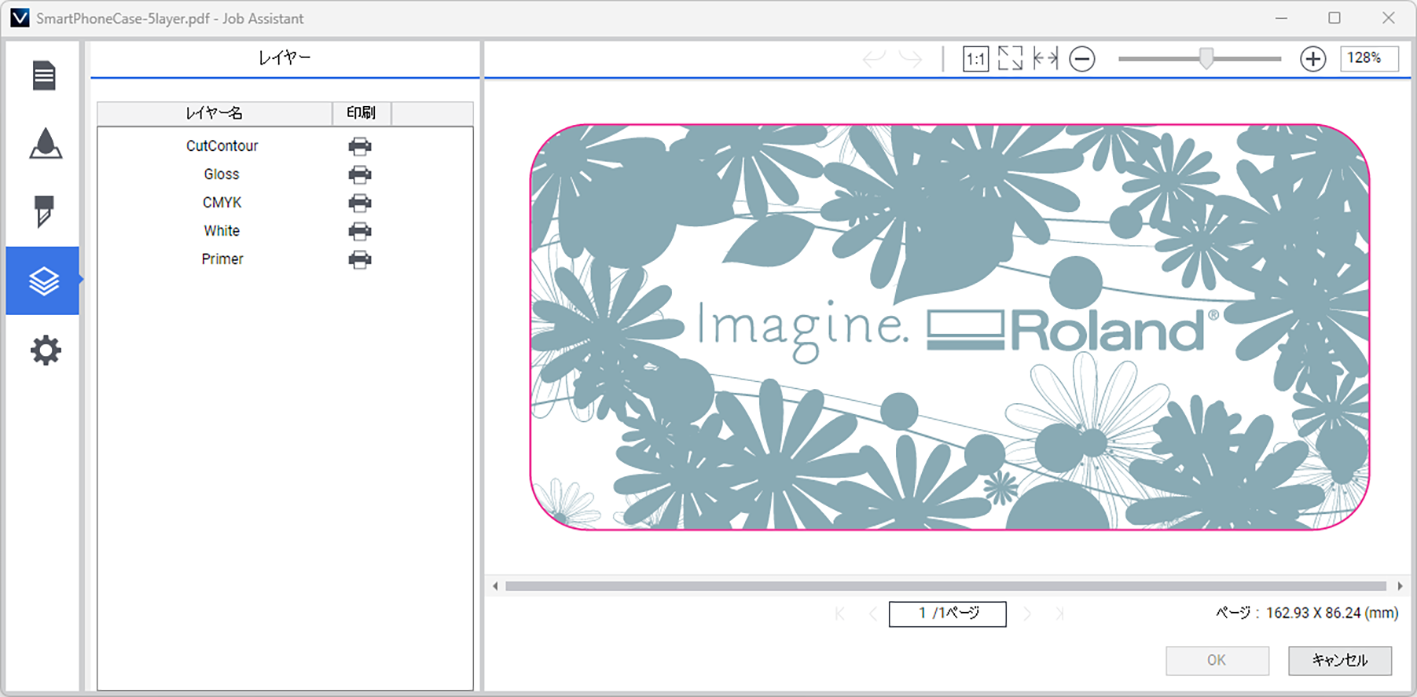Toggle print for CMYK layer
This screenshot has width=1417, height=697.
(360, 202)
